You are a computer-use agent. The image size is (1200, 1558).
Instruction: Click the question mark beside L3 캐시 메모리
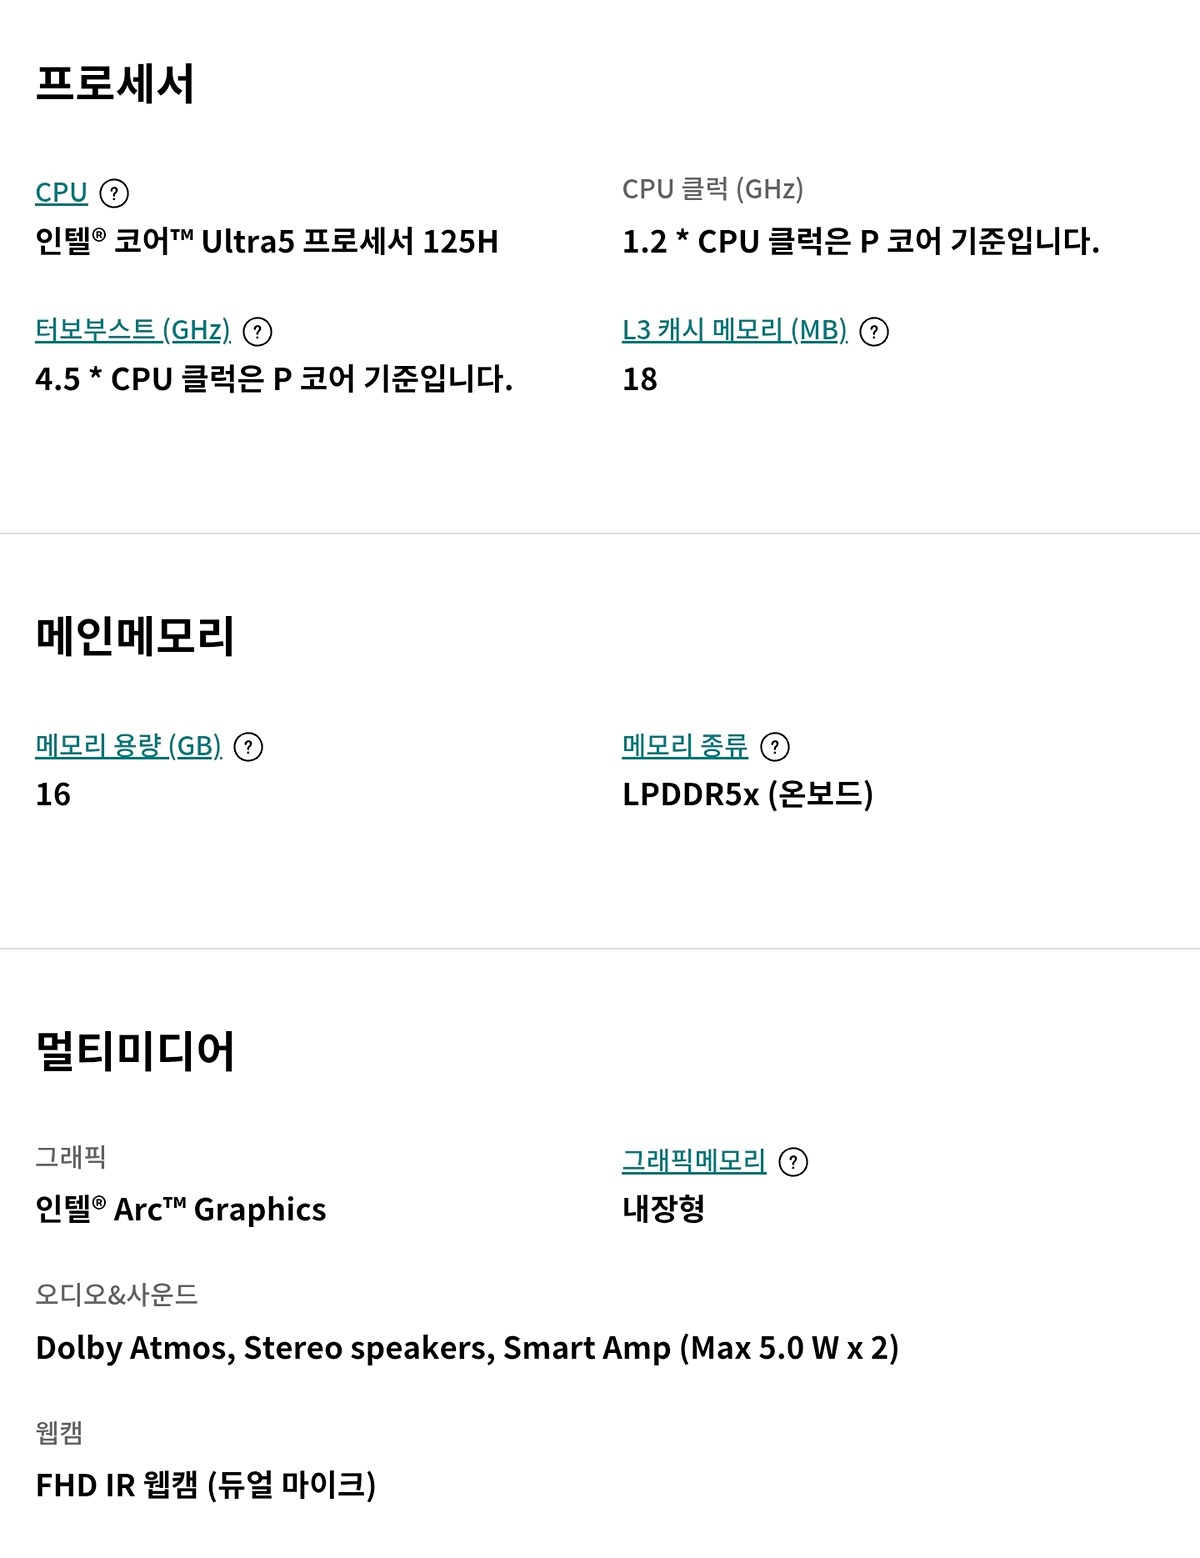(874, 331)
